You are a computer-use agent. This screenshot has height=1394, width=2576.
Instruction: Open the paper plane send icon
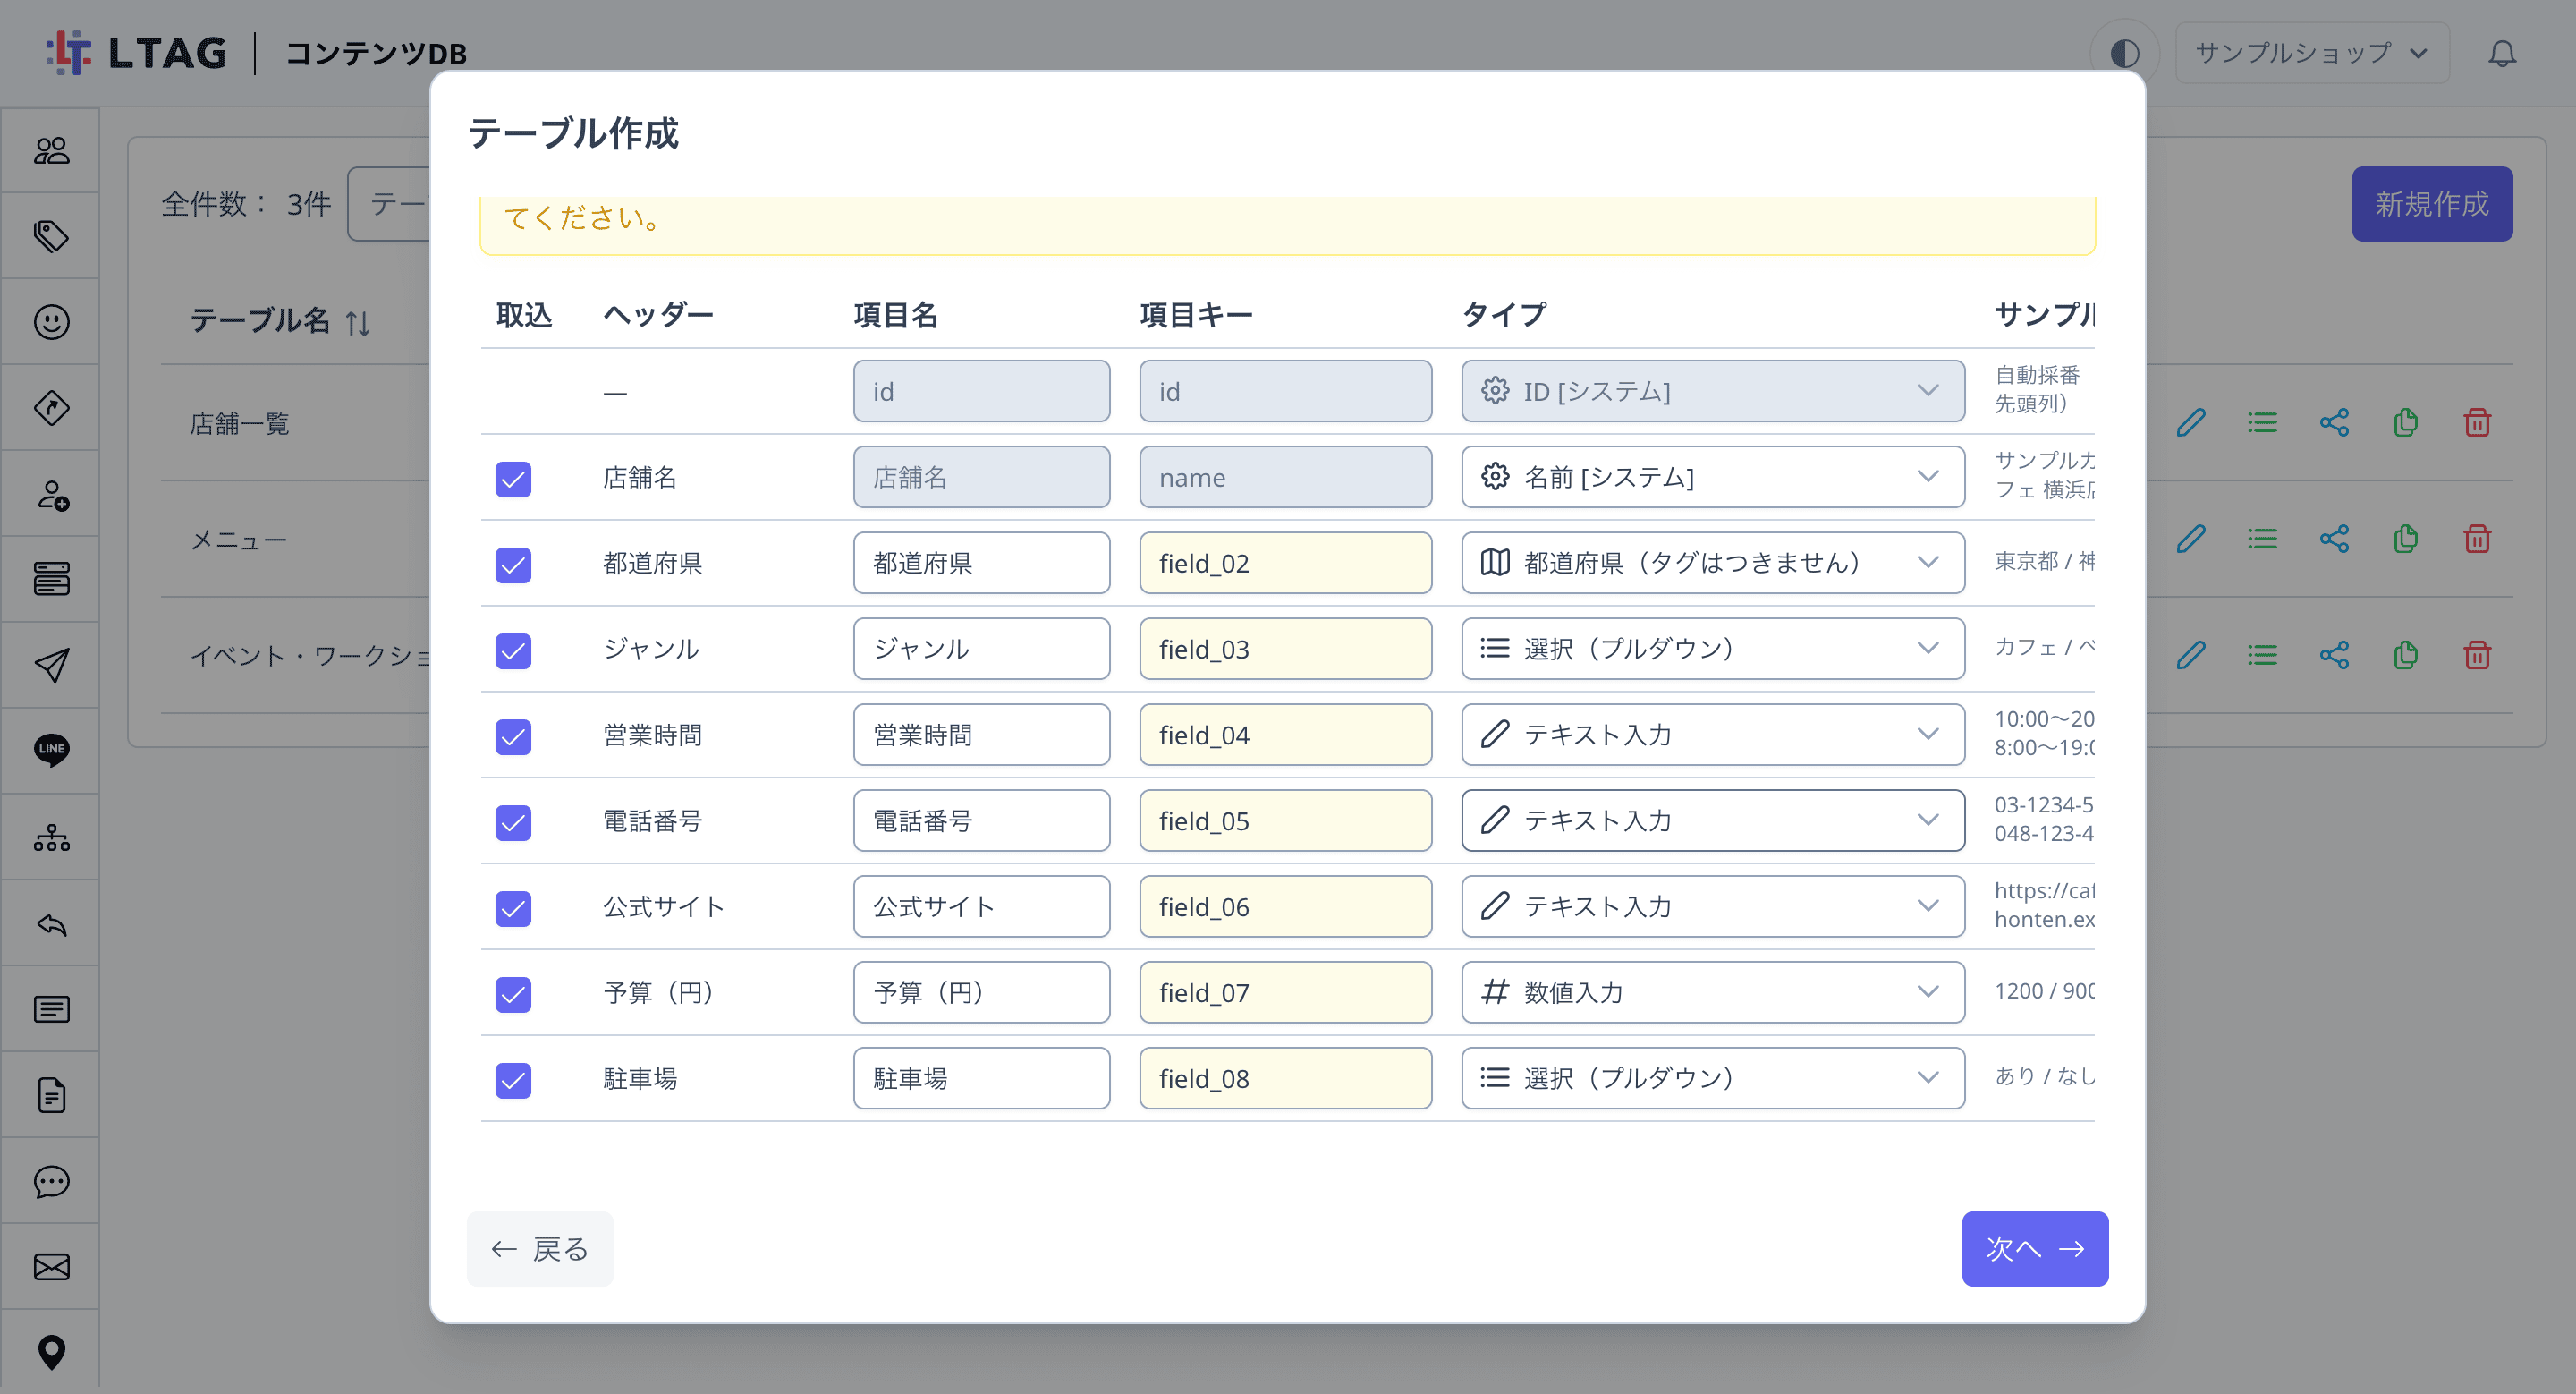pos(51,665)
